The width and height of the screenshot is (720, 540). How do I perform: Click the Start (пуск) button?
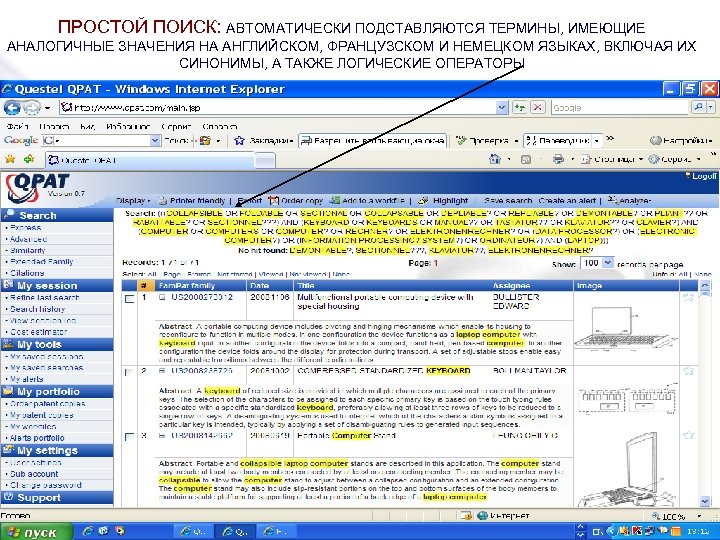[37, 532]
